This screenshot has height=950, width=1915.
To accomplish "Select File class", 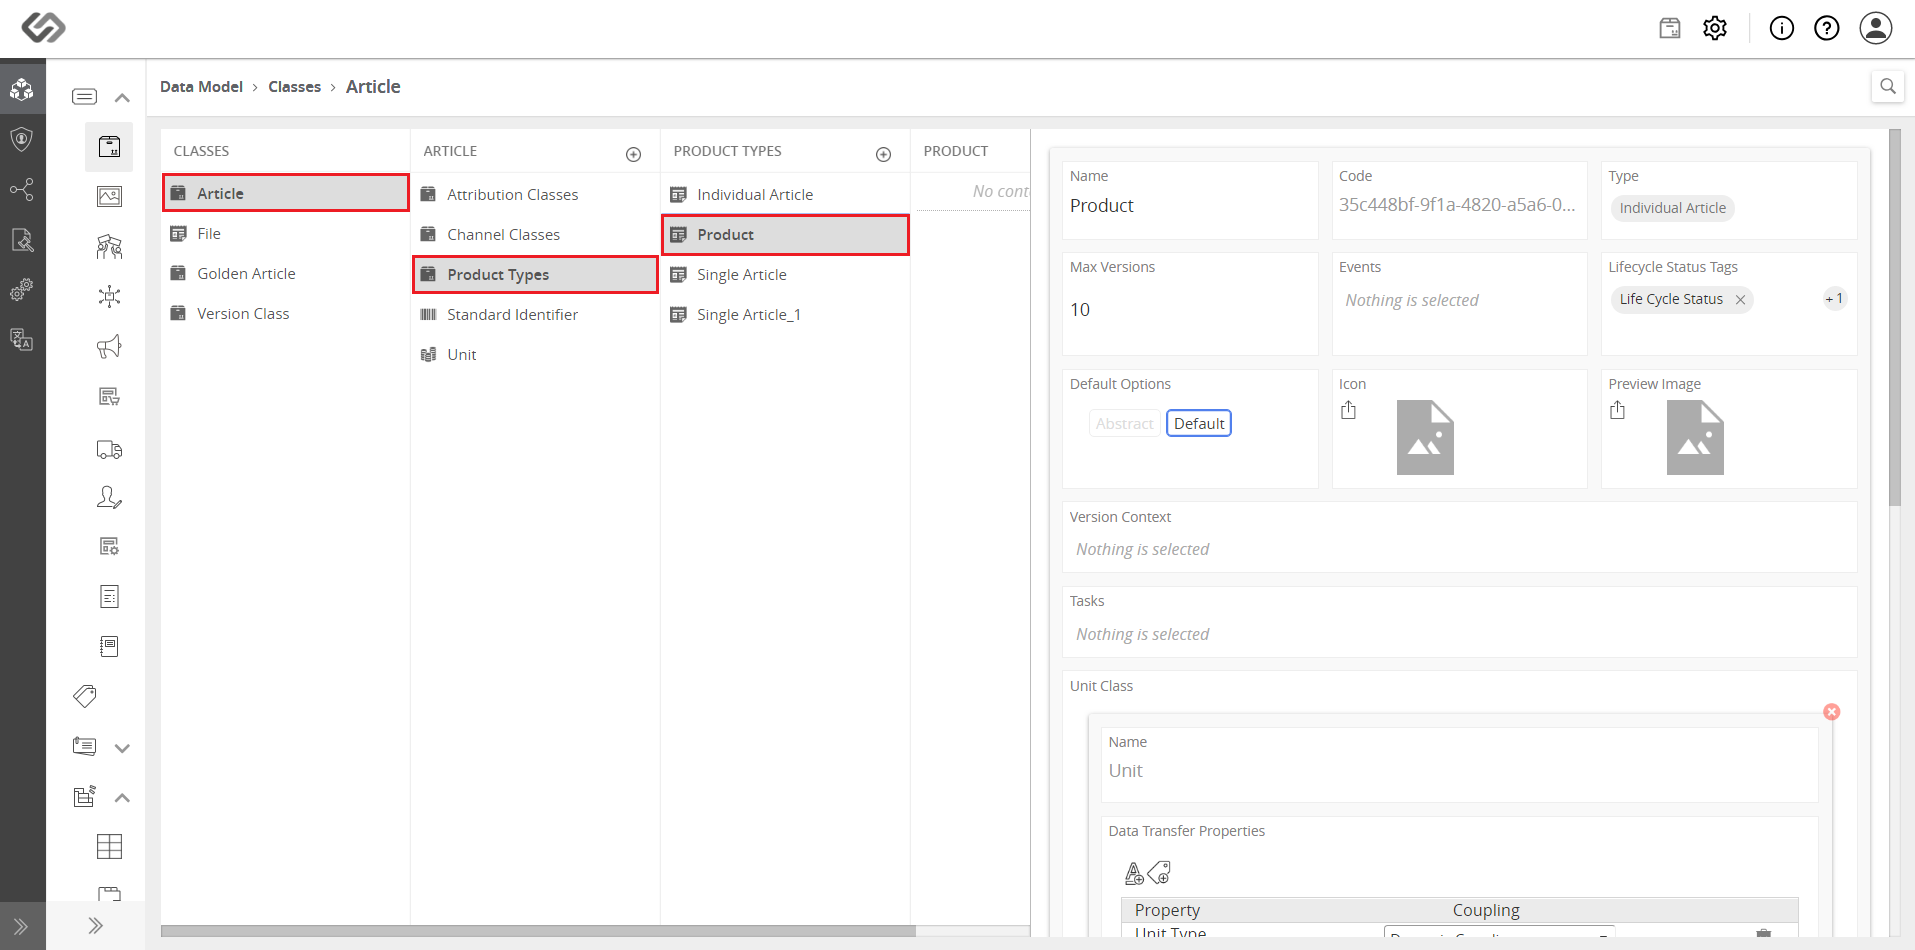I will click(x=286, y=233).
